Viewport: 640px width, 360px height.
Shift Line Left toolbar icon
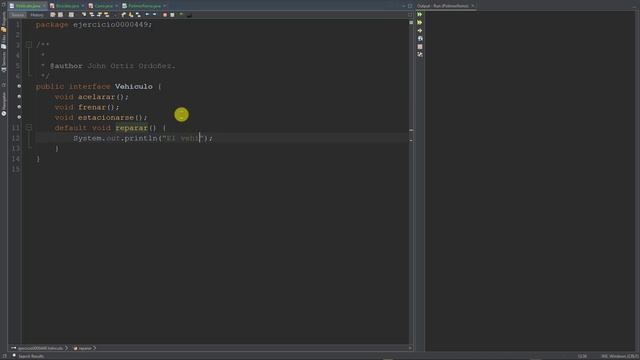(x=147, y=15)
